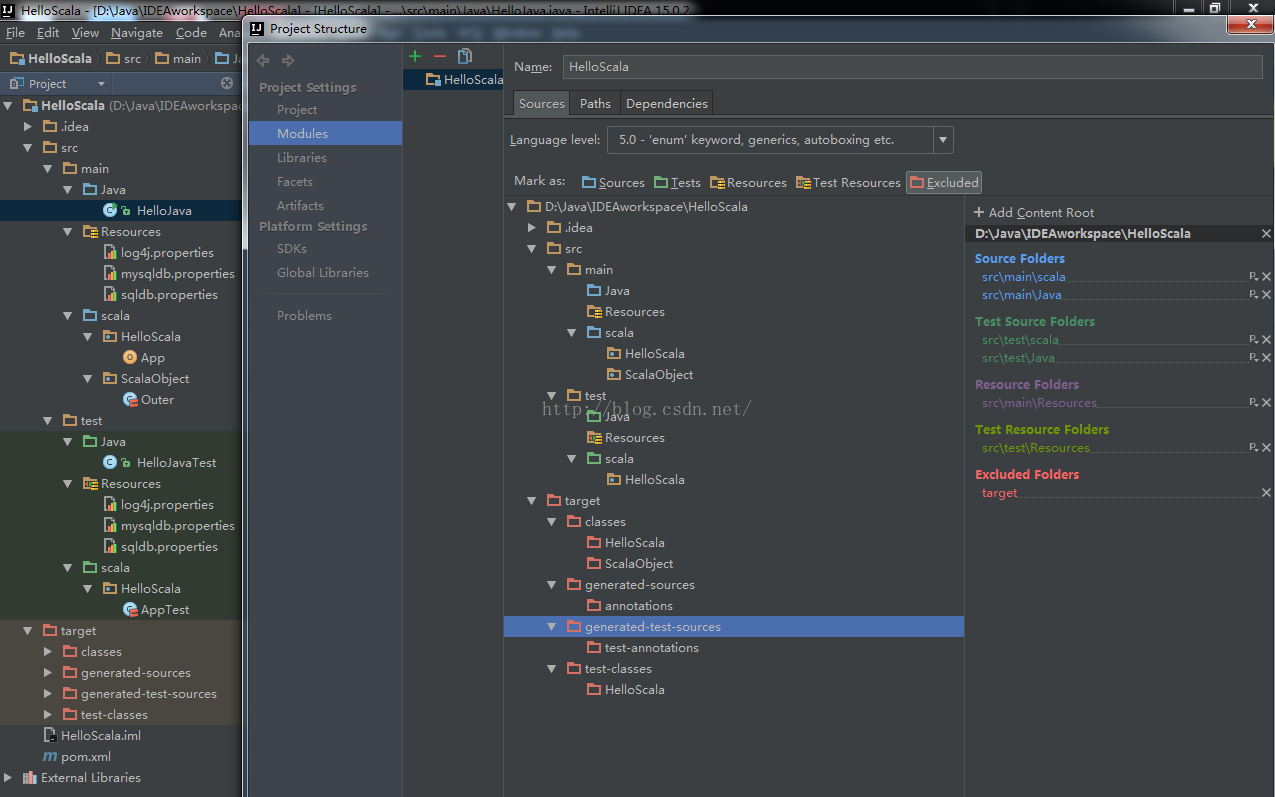The image size is (1275, 797).
Task: Switch to the Paths tab
Action: (595, 103)
